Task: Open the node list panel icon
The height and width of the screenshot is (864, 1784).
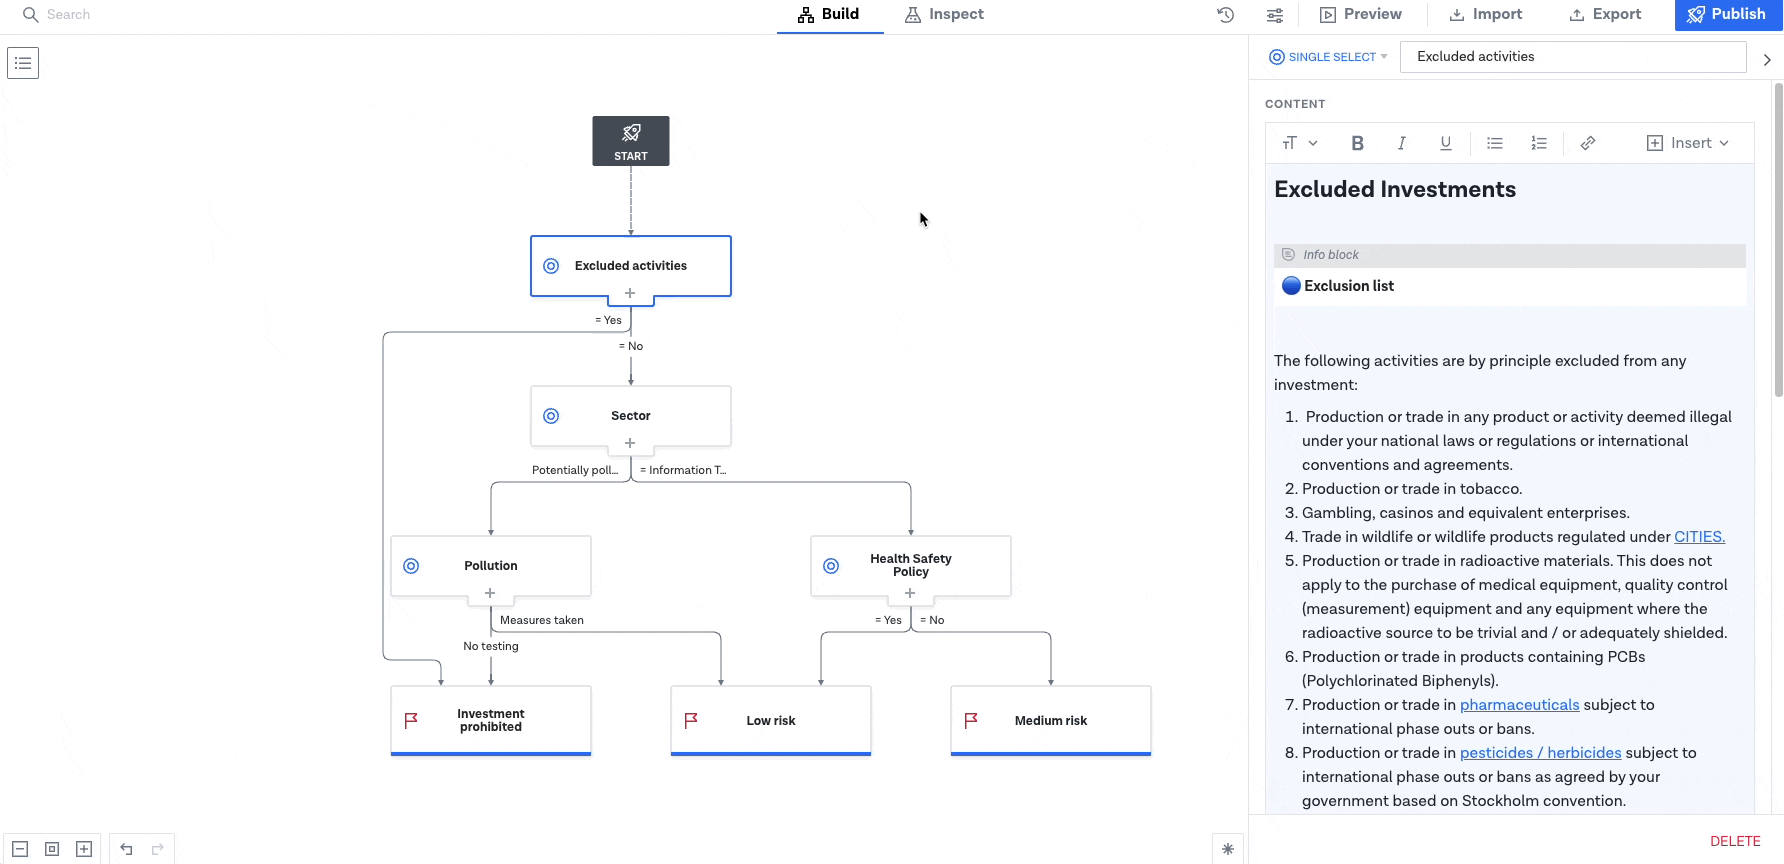Action: click(x=23, y=63)
